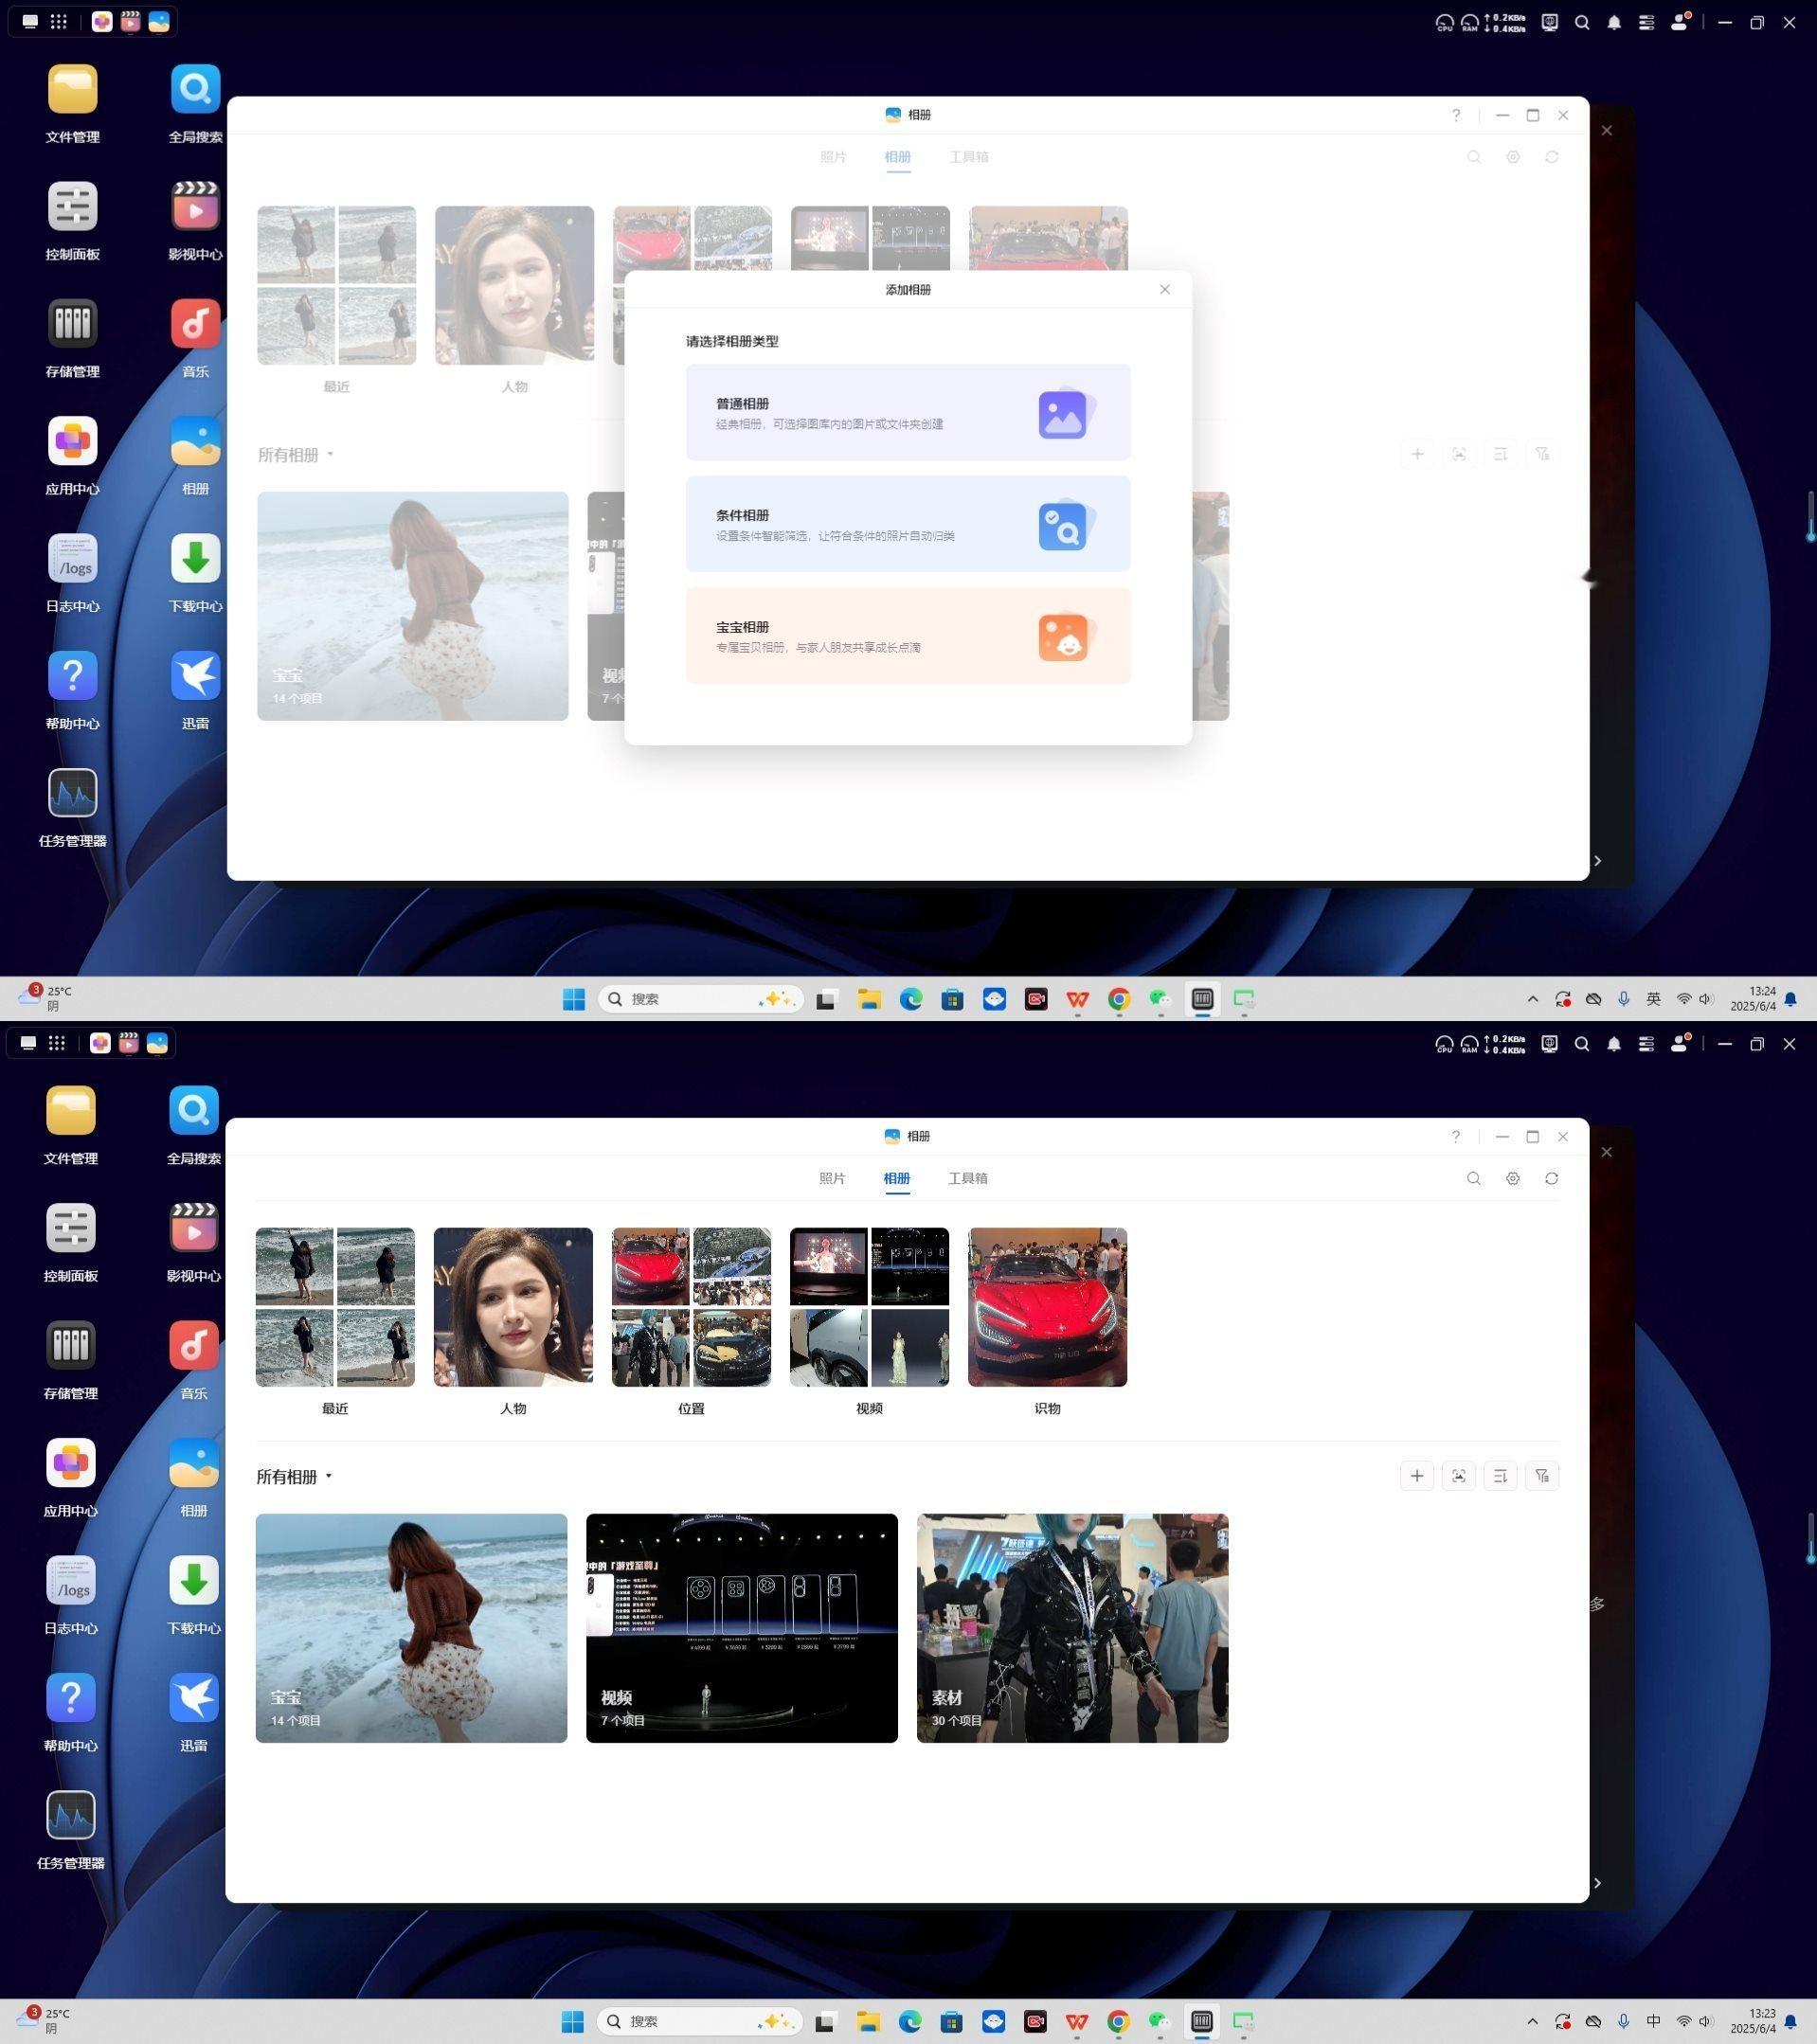Screen dimensions: 1817x2044
Task: Click CPU monitor icon in upper screenshot topbar
Action: pyautogui.click(x=1444, y=22)
